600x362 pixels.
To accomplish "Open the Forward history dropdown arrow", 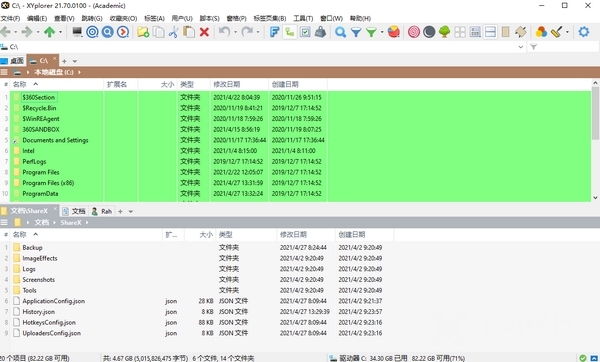I will pos(38,32).
